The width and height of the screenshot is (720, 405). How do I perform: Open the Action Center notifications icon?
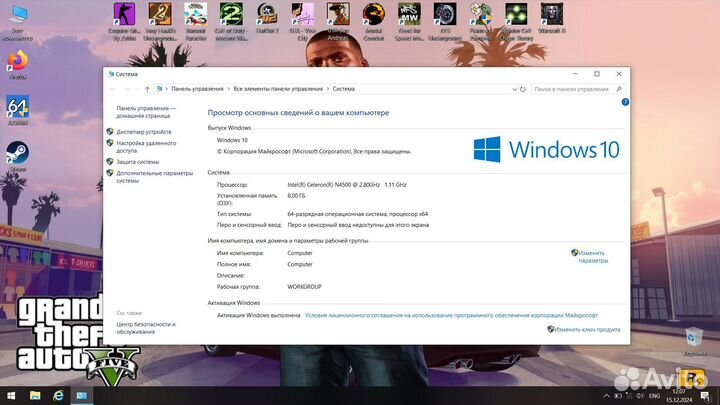[705, 396]
